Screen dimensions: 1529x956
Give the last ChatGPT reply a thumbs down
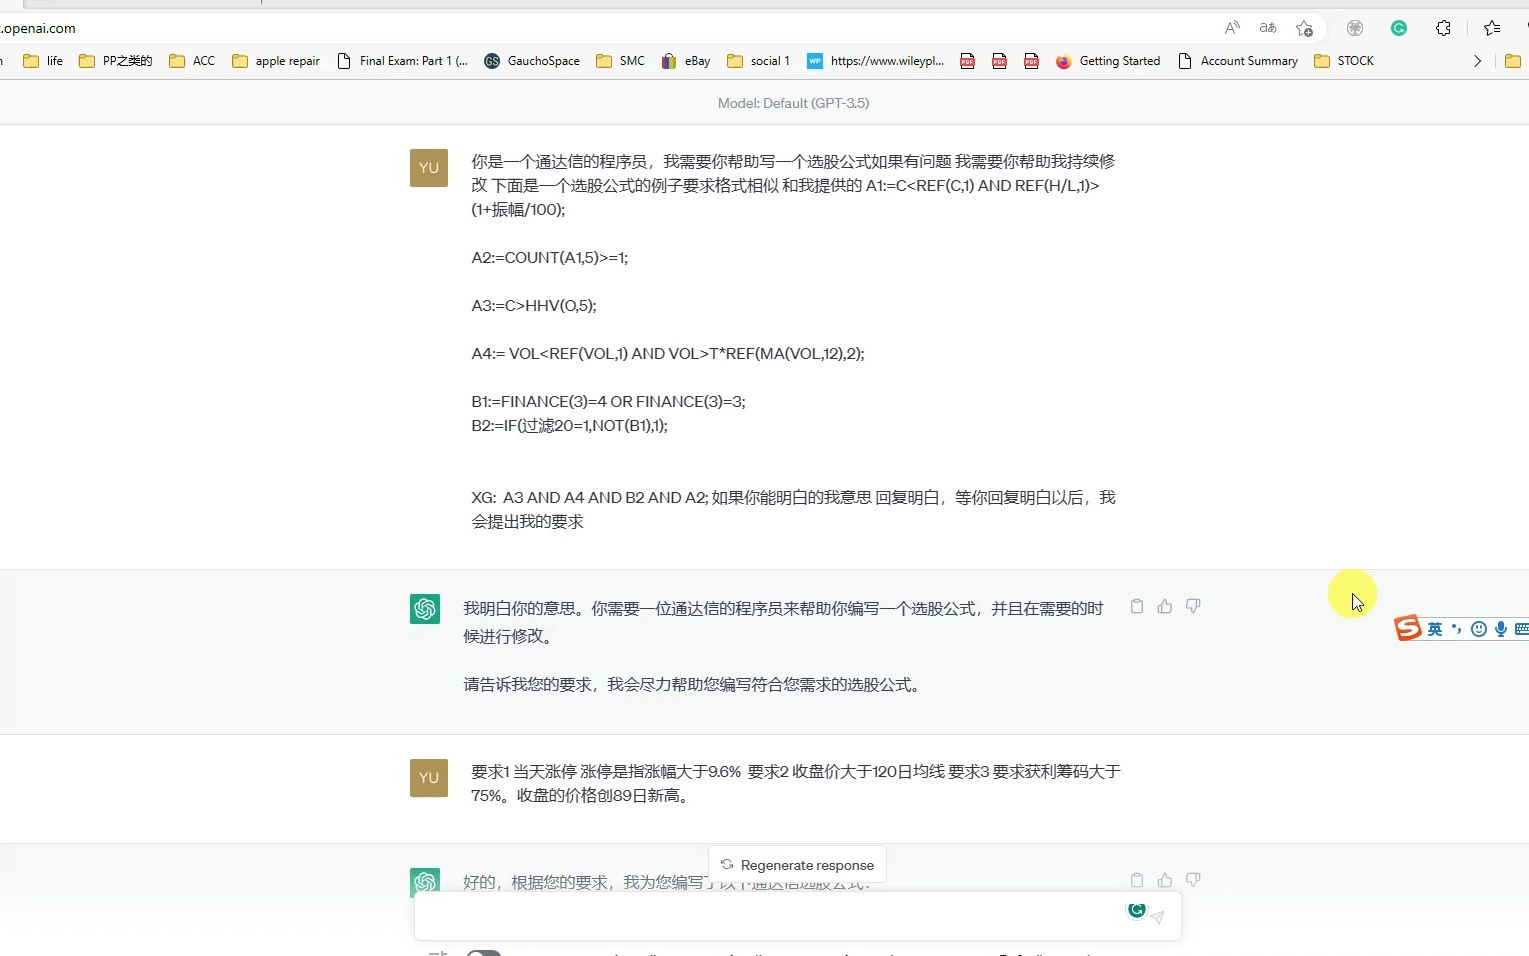pos(1192,880)
